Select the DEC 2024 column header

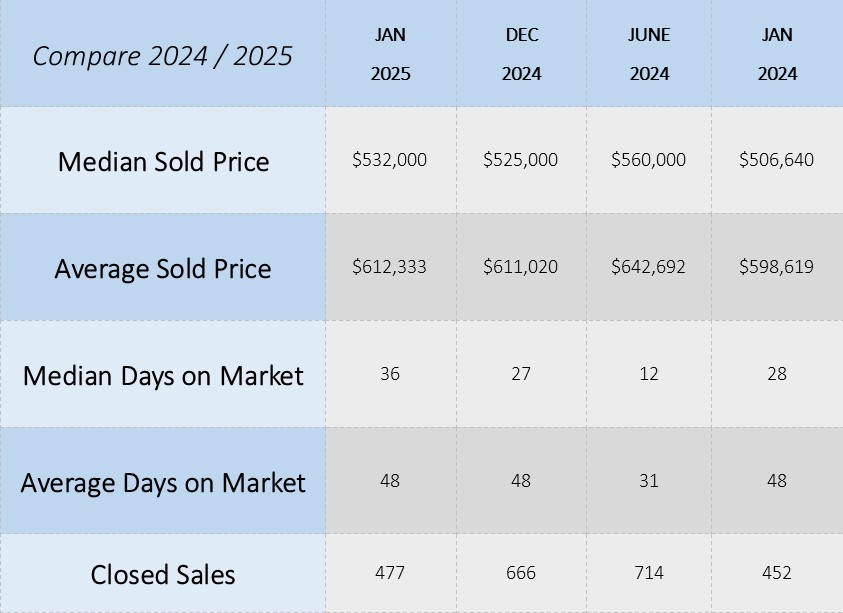click(521, 54)
